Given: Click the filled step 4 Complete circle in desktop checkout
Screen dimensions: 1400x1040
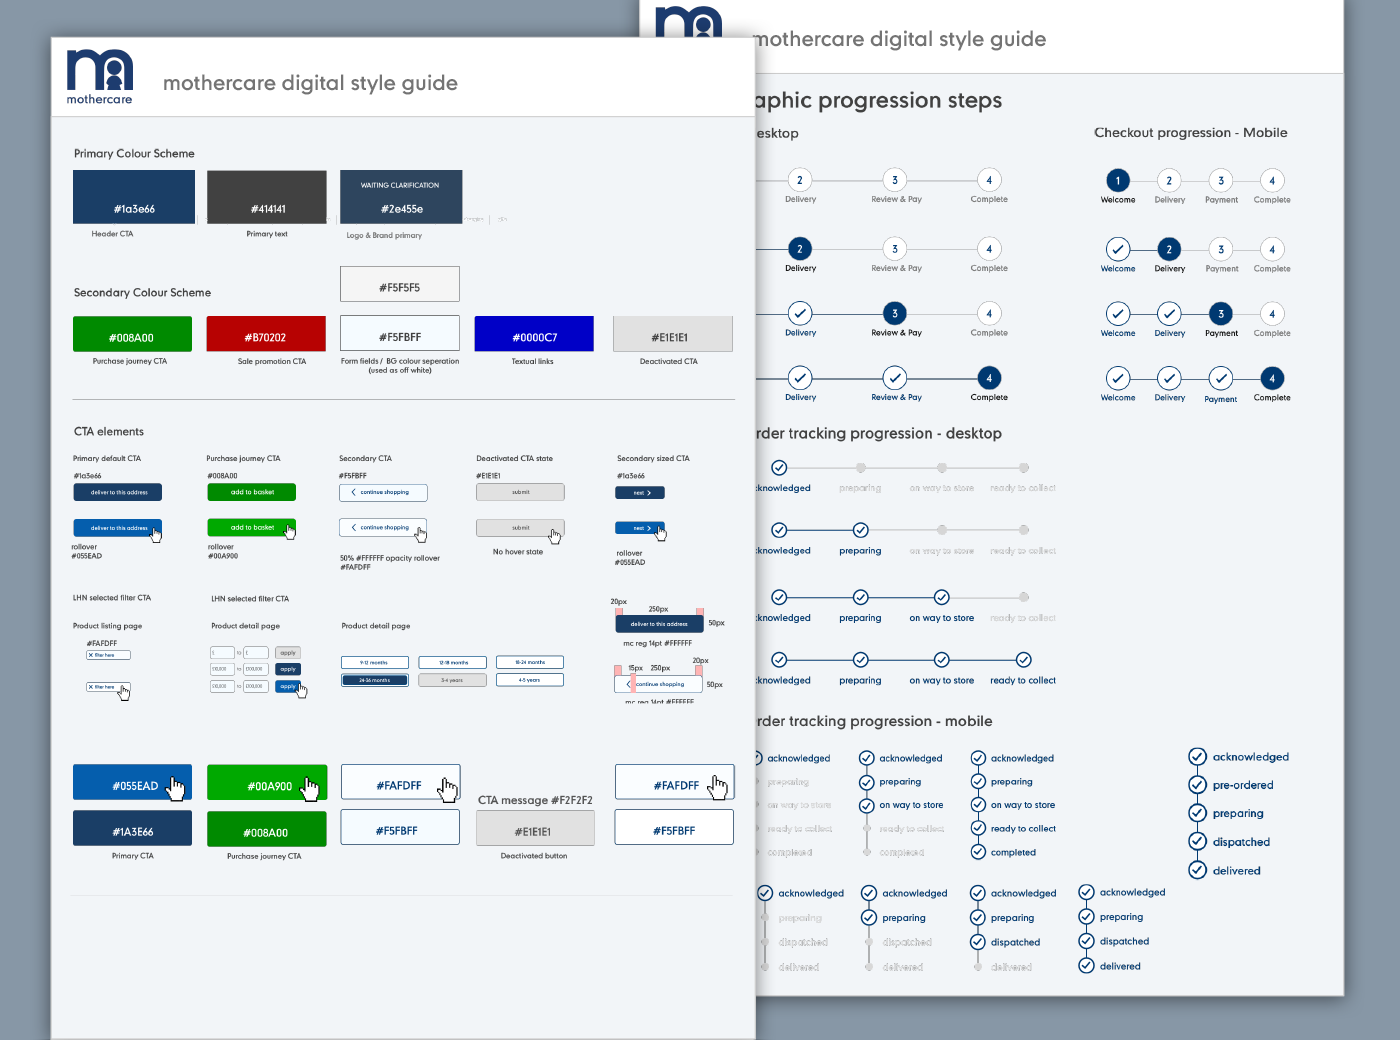Looking at the screenshot, I should (x=989, y=378).
